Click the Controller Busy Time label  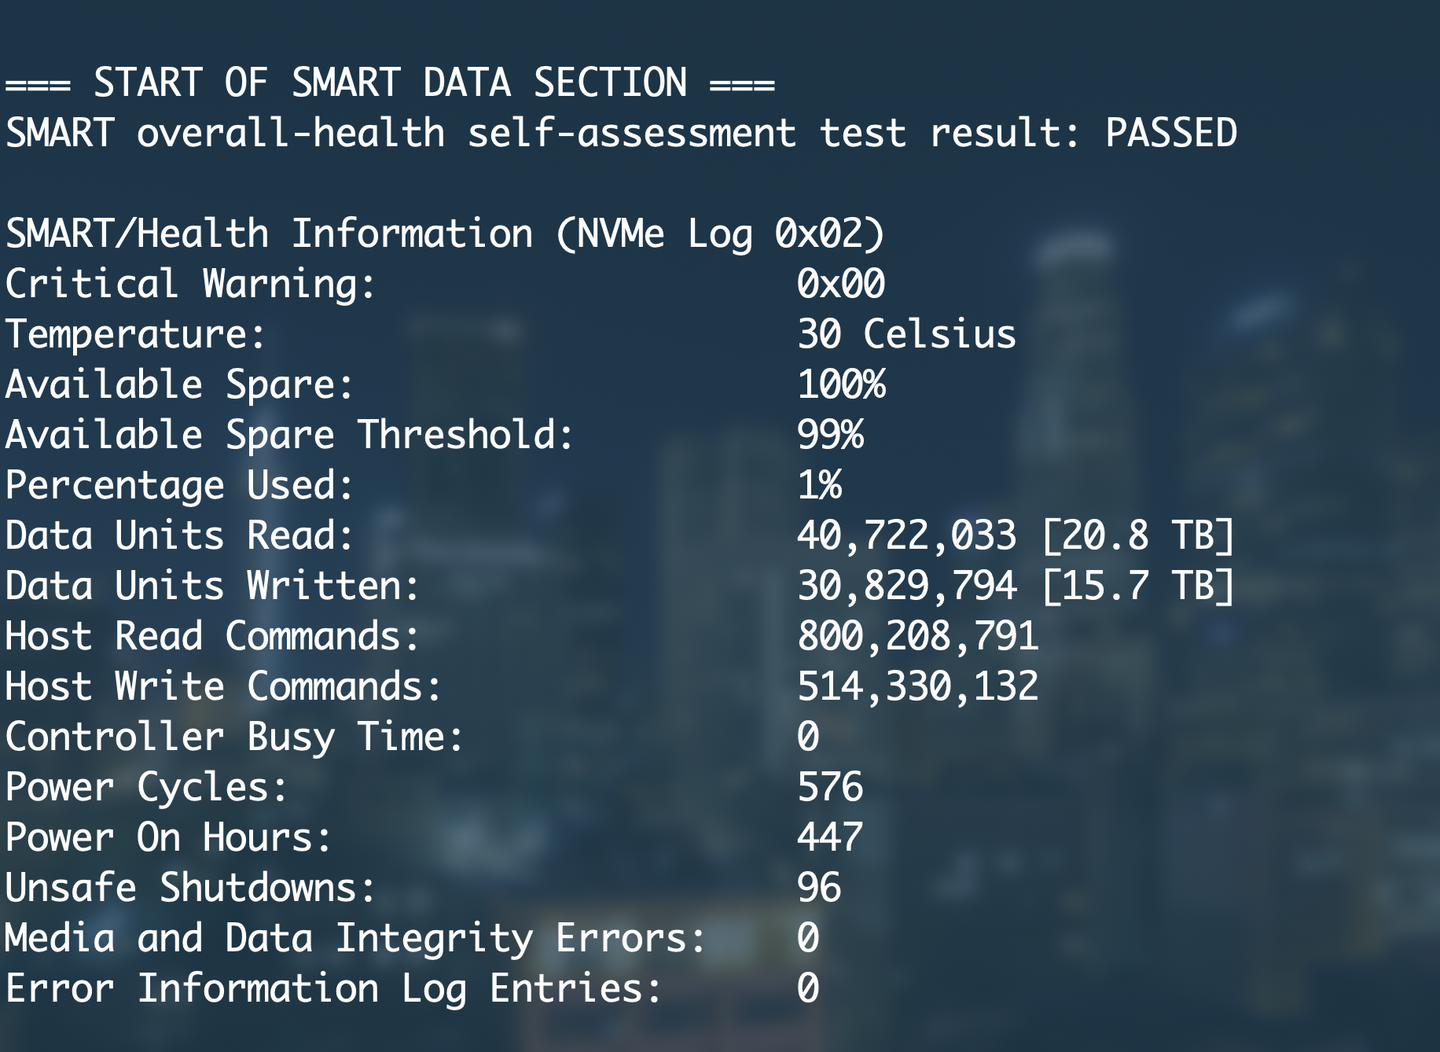point(234,737)
